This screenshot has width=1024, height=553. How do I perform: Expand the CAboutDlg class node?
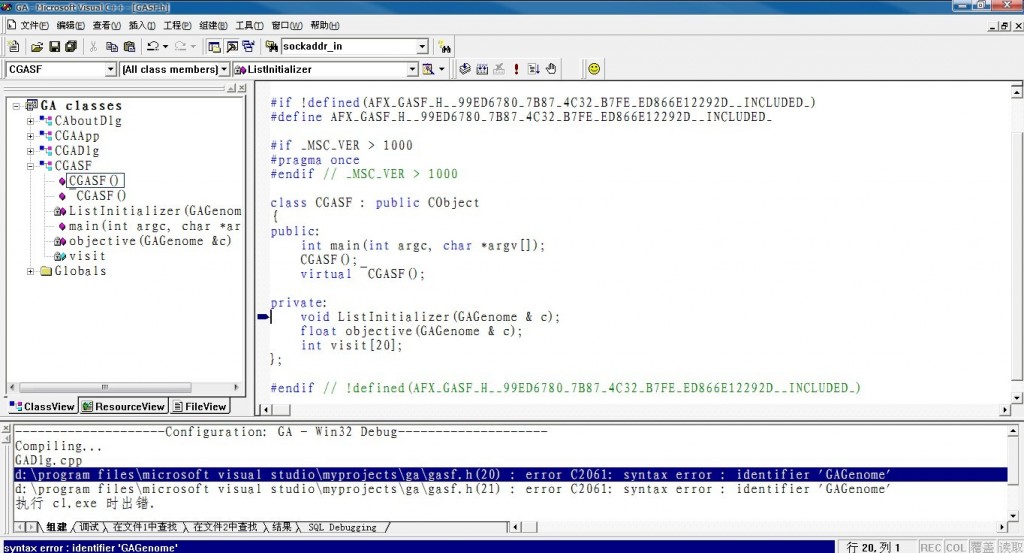click(x=30, y=121)
